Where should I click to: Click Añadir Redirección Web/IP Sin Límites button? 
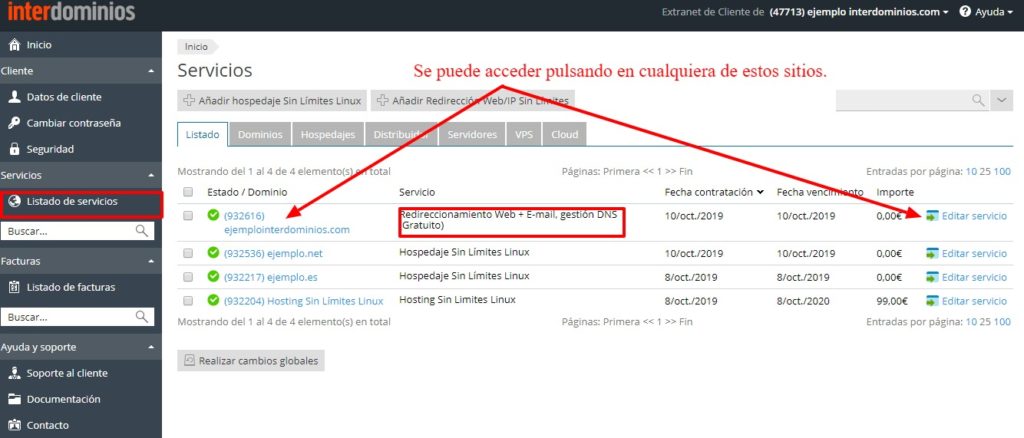473,101
